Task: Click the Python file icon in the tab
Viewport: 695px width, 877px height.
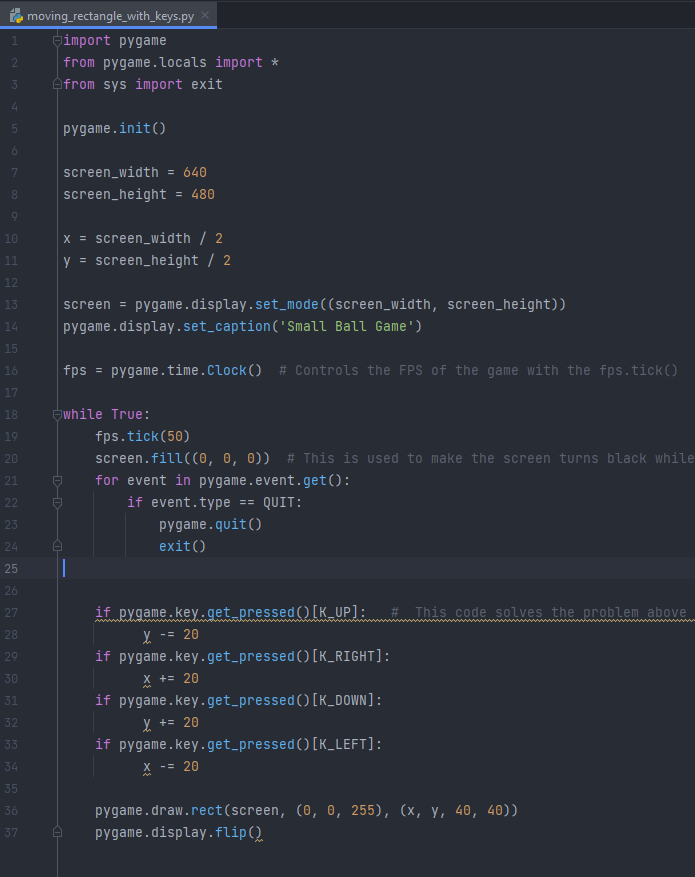Action: [16, 16]
